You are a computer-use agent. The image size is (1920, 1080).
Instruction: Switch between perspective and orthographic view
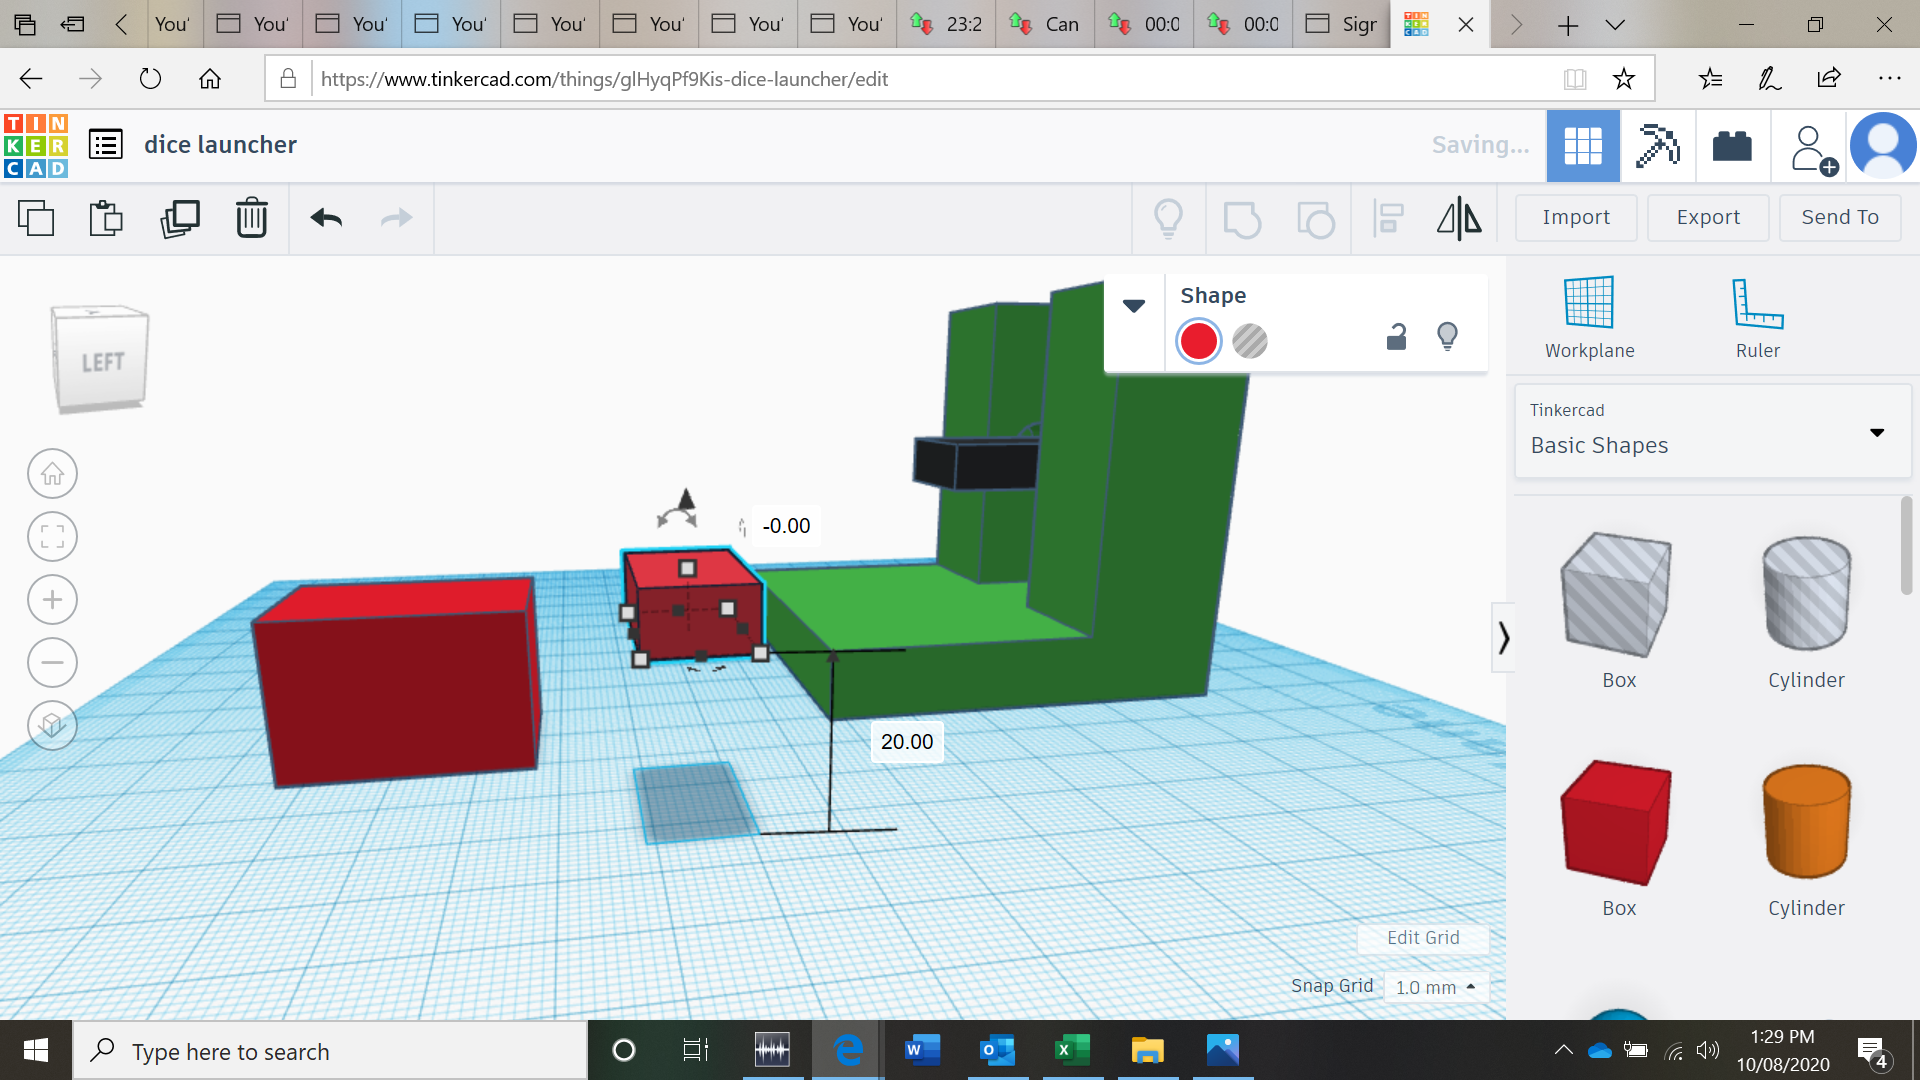click(x=52, y=725)
